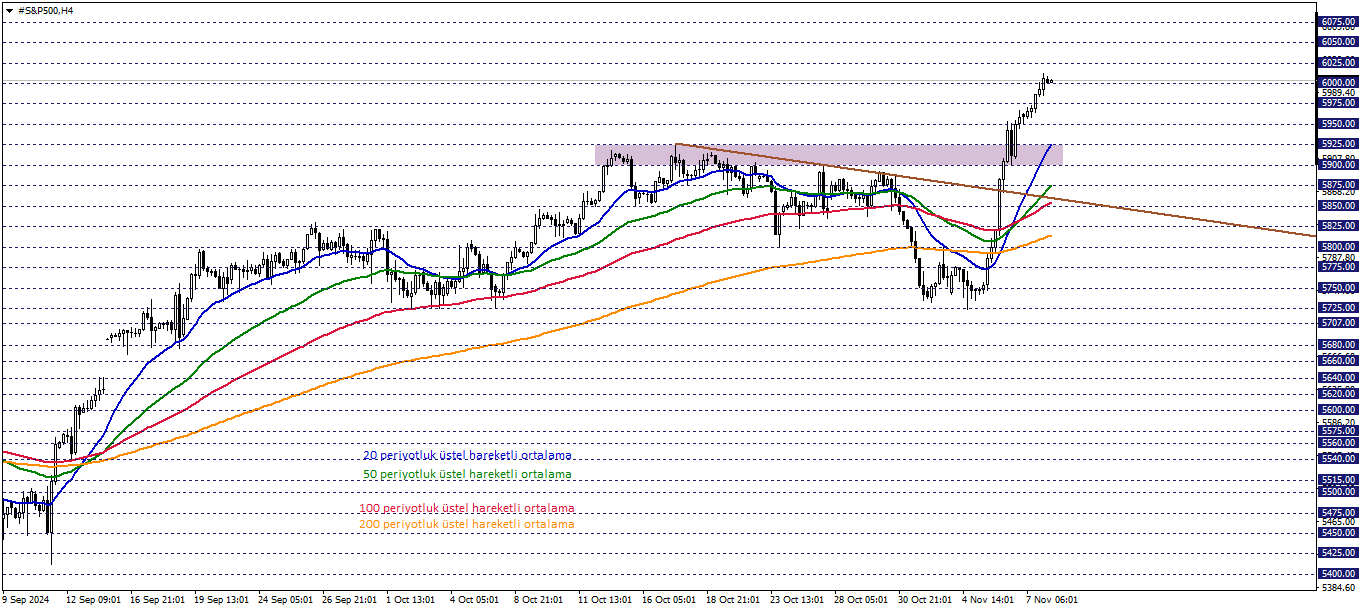Click the '12 Sep 09:01' time label

point(95,600)
